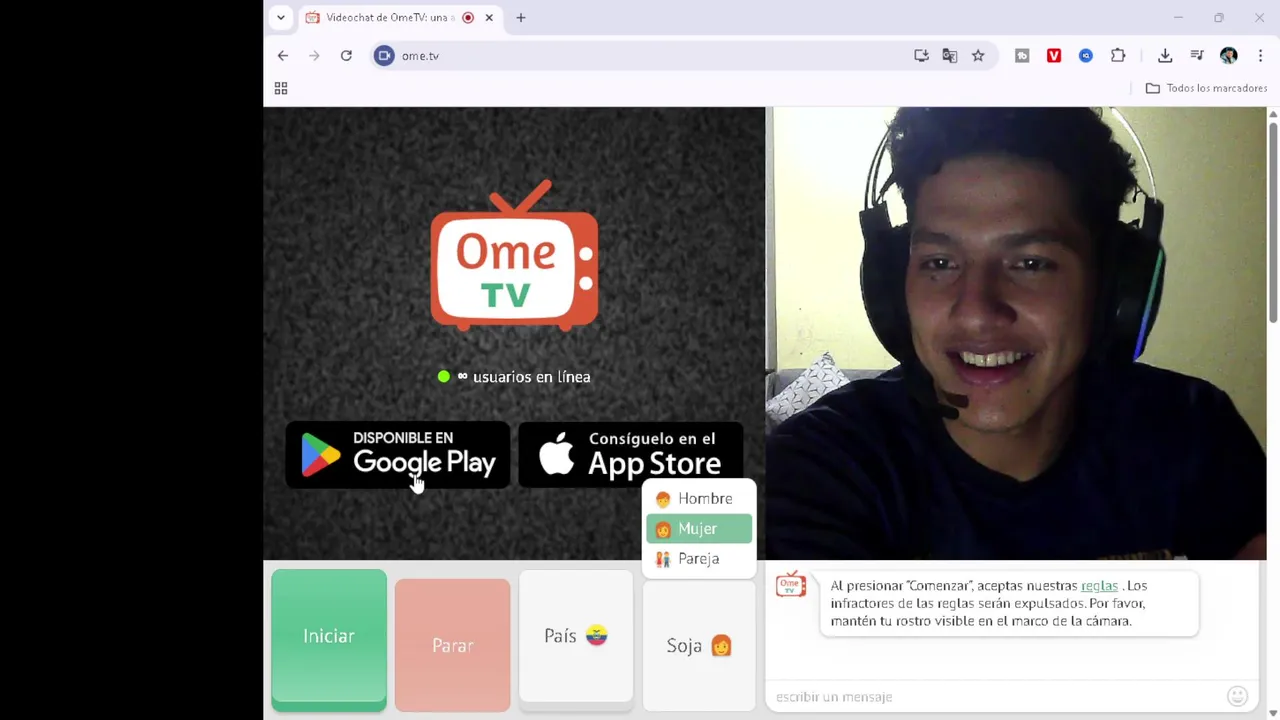The width and height of the screenshot is (1280, 720).
Task: Open the tab search dropdown arrow
Action: [x=281, y=17]
